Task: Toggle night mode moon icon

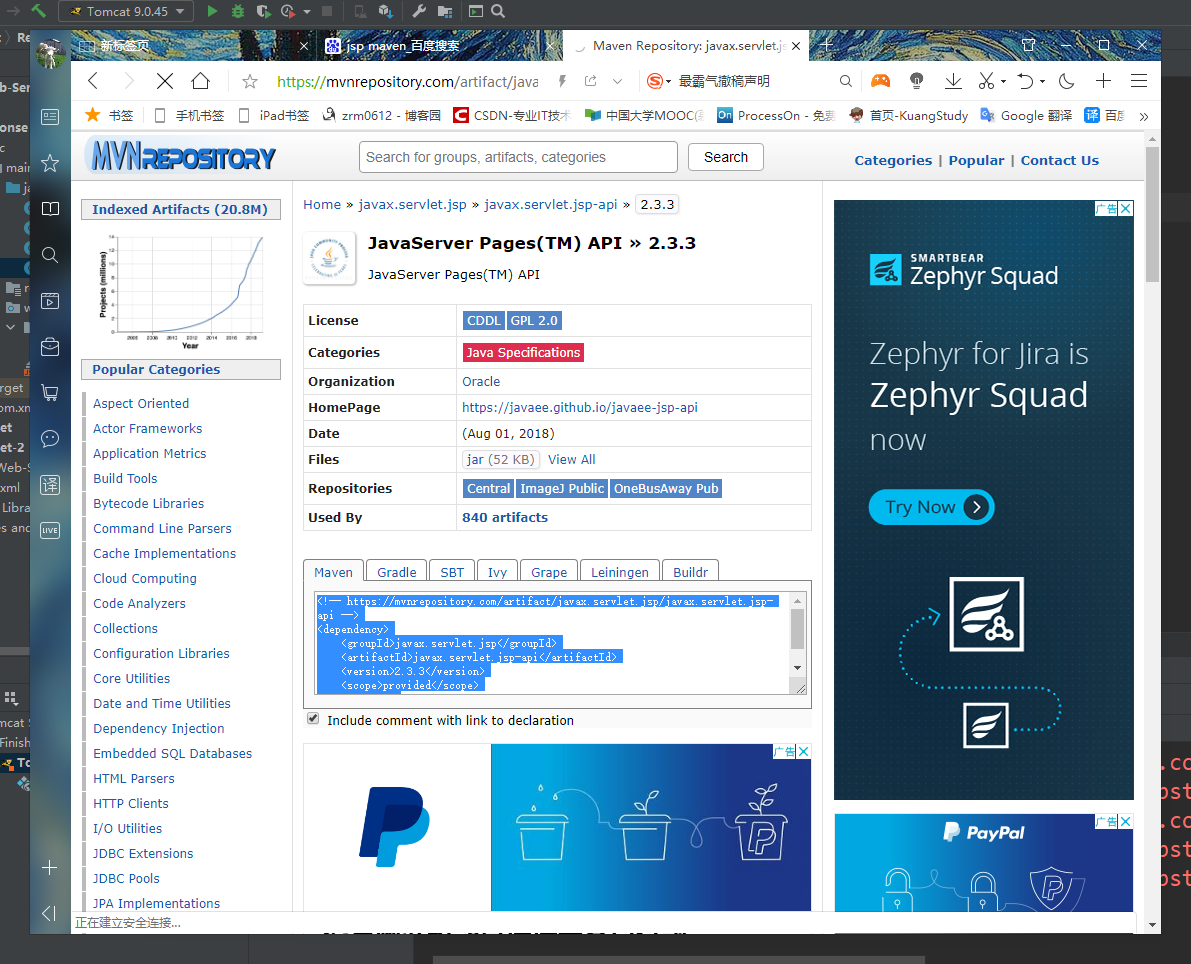Action: point(1066,81)
